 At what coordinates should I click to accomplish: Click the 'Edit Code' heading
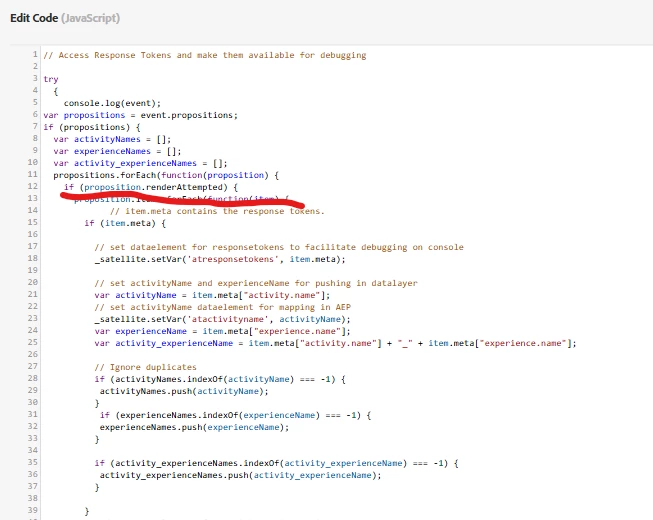coord(34,18)
